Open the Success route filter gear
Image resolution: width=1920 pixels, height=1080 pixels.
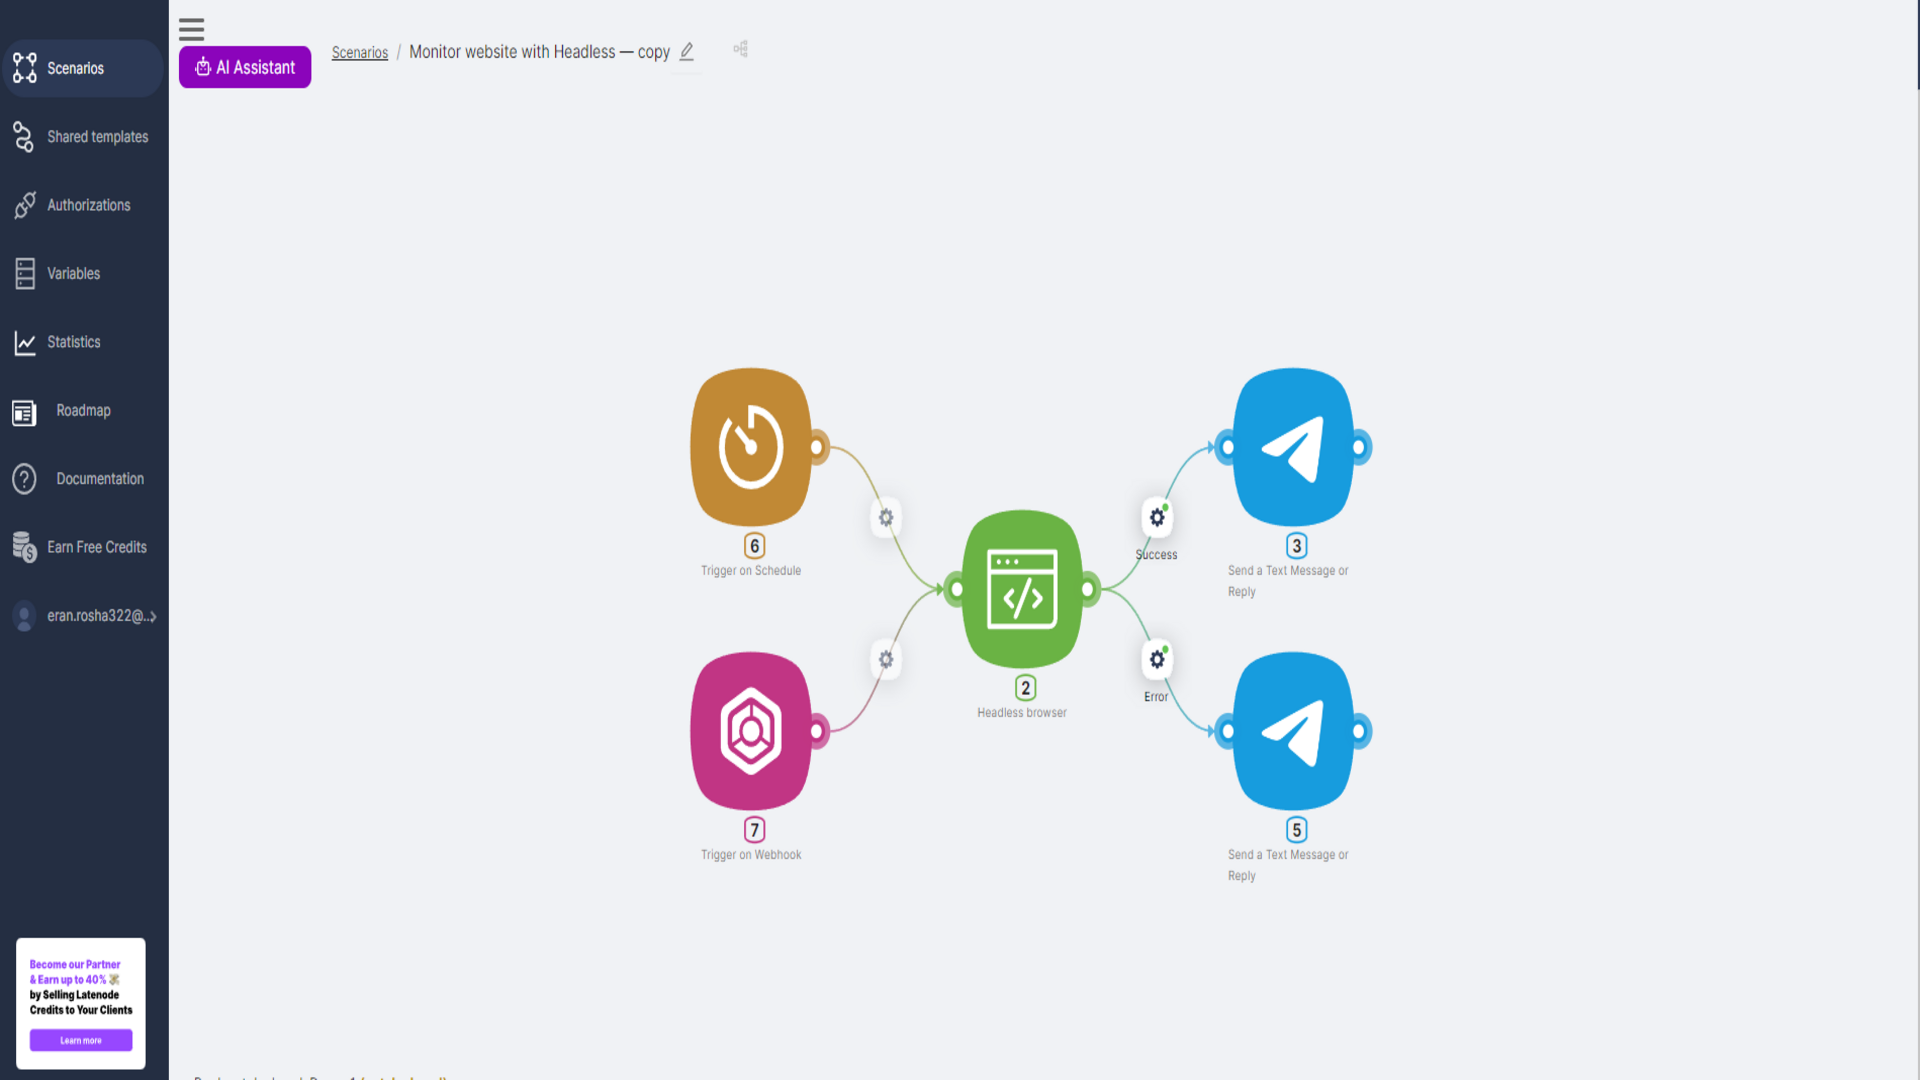1157,518
